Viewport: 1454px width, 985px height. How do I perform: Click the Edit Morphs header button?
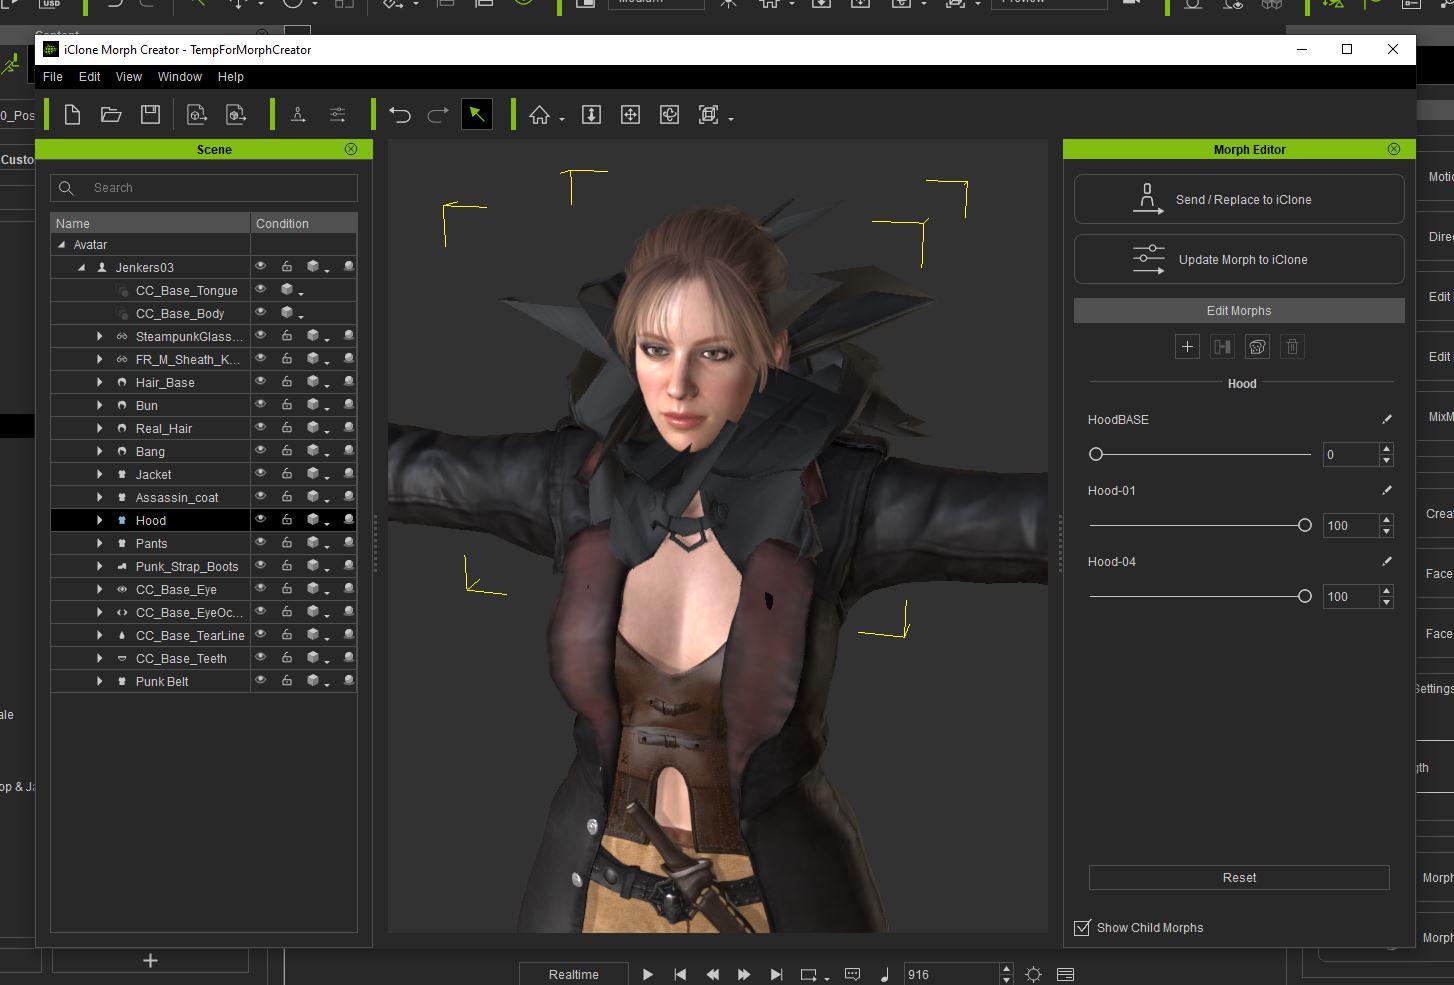coord(1239,310)
